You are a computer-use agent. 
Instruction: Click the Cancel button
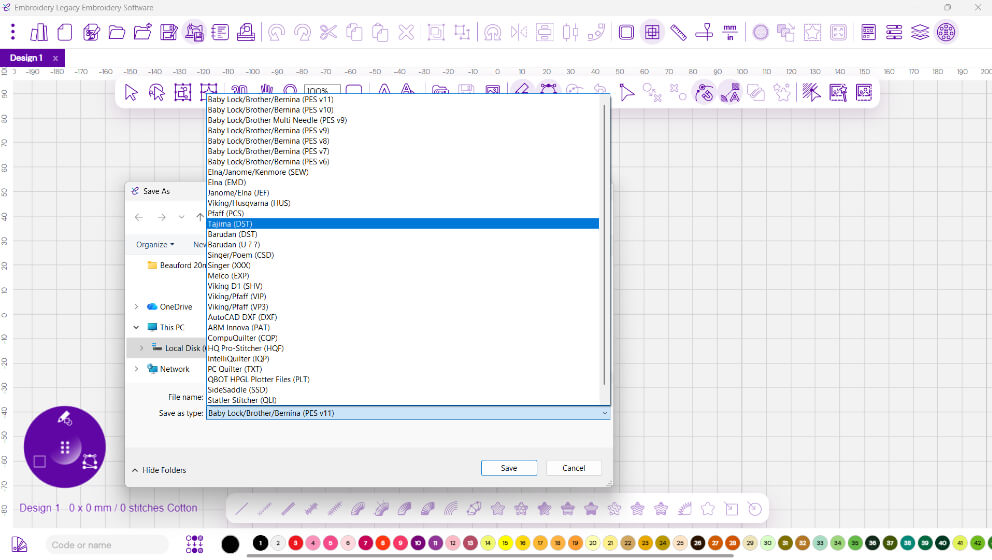(573, 468)
